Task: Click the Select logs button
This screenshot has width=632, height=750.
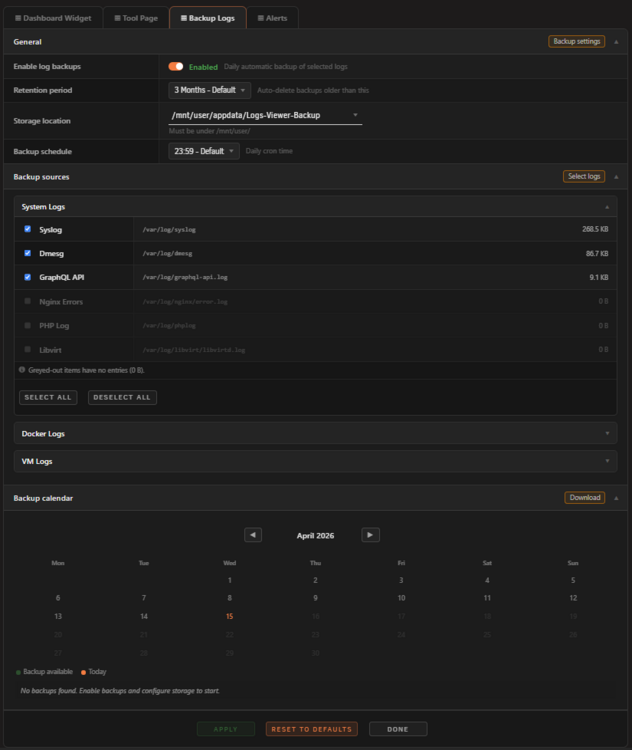Action: (x=584, y=176)
